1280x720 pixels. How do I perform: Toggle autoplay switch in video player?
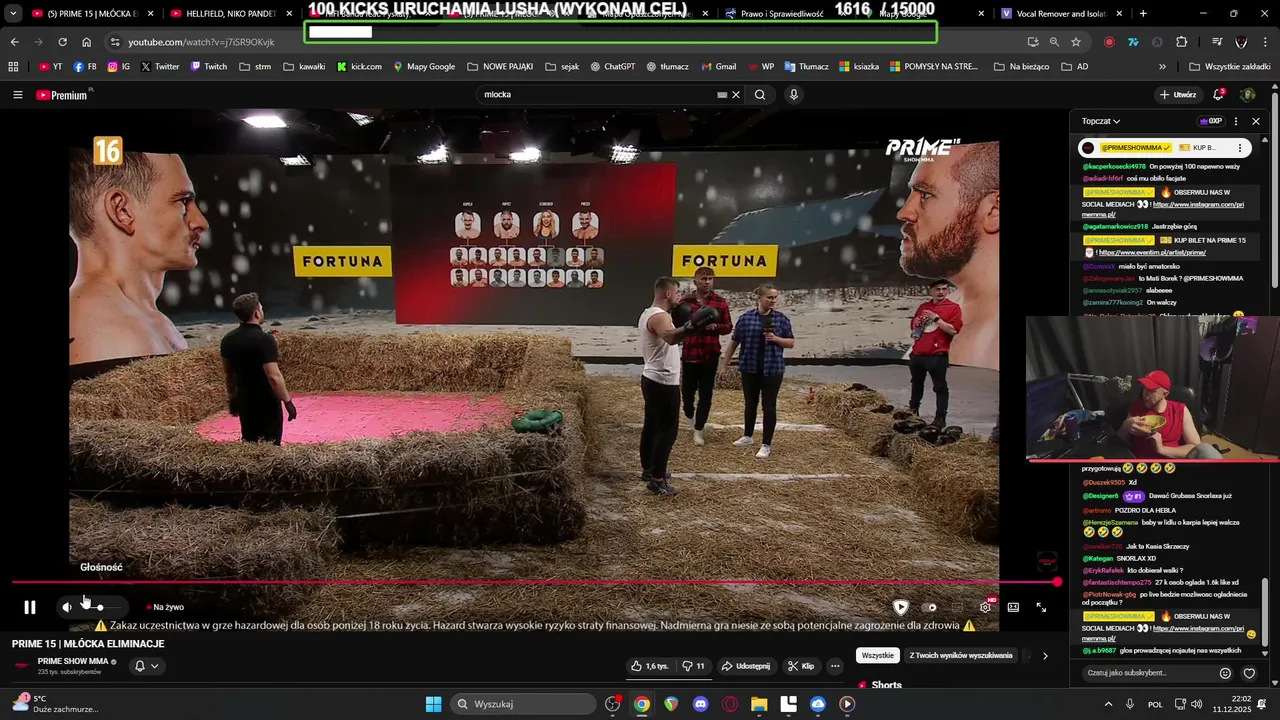(x=930, y=607)
